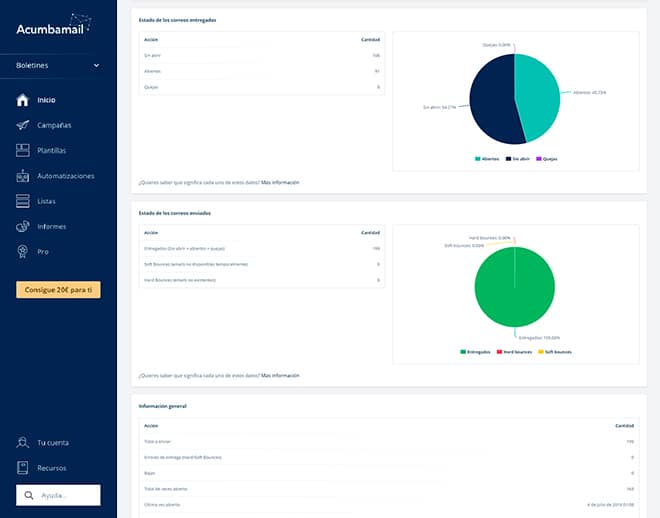The image size is (660, 518).
Task: Select the Pro badge icon
Action: tap(23, 251)
